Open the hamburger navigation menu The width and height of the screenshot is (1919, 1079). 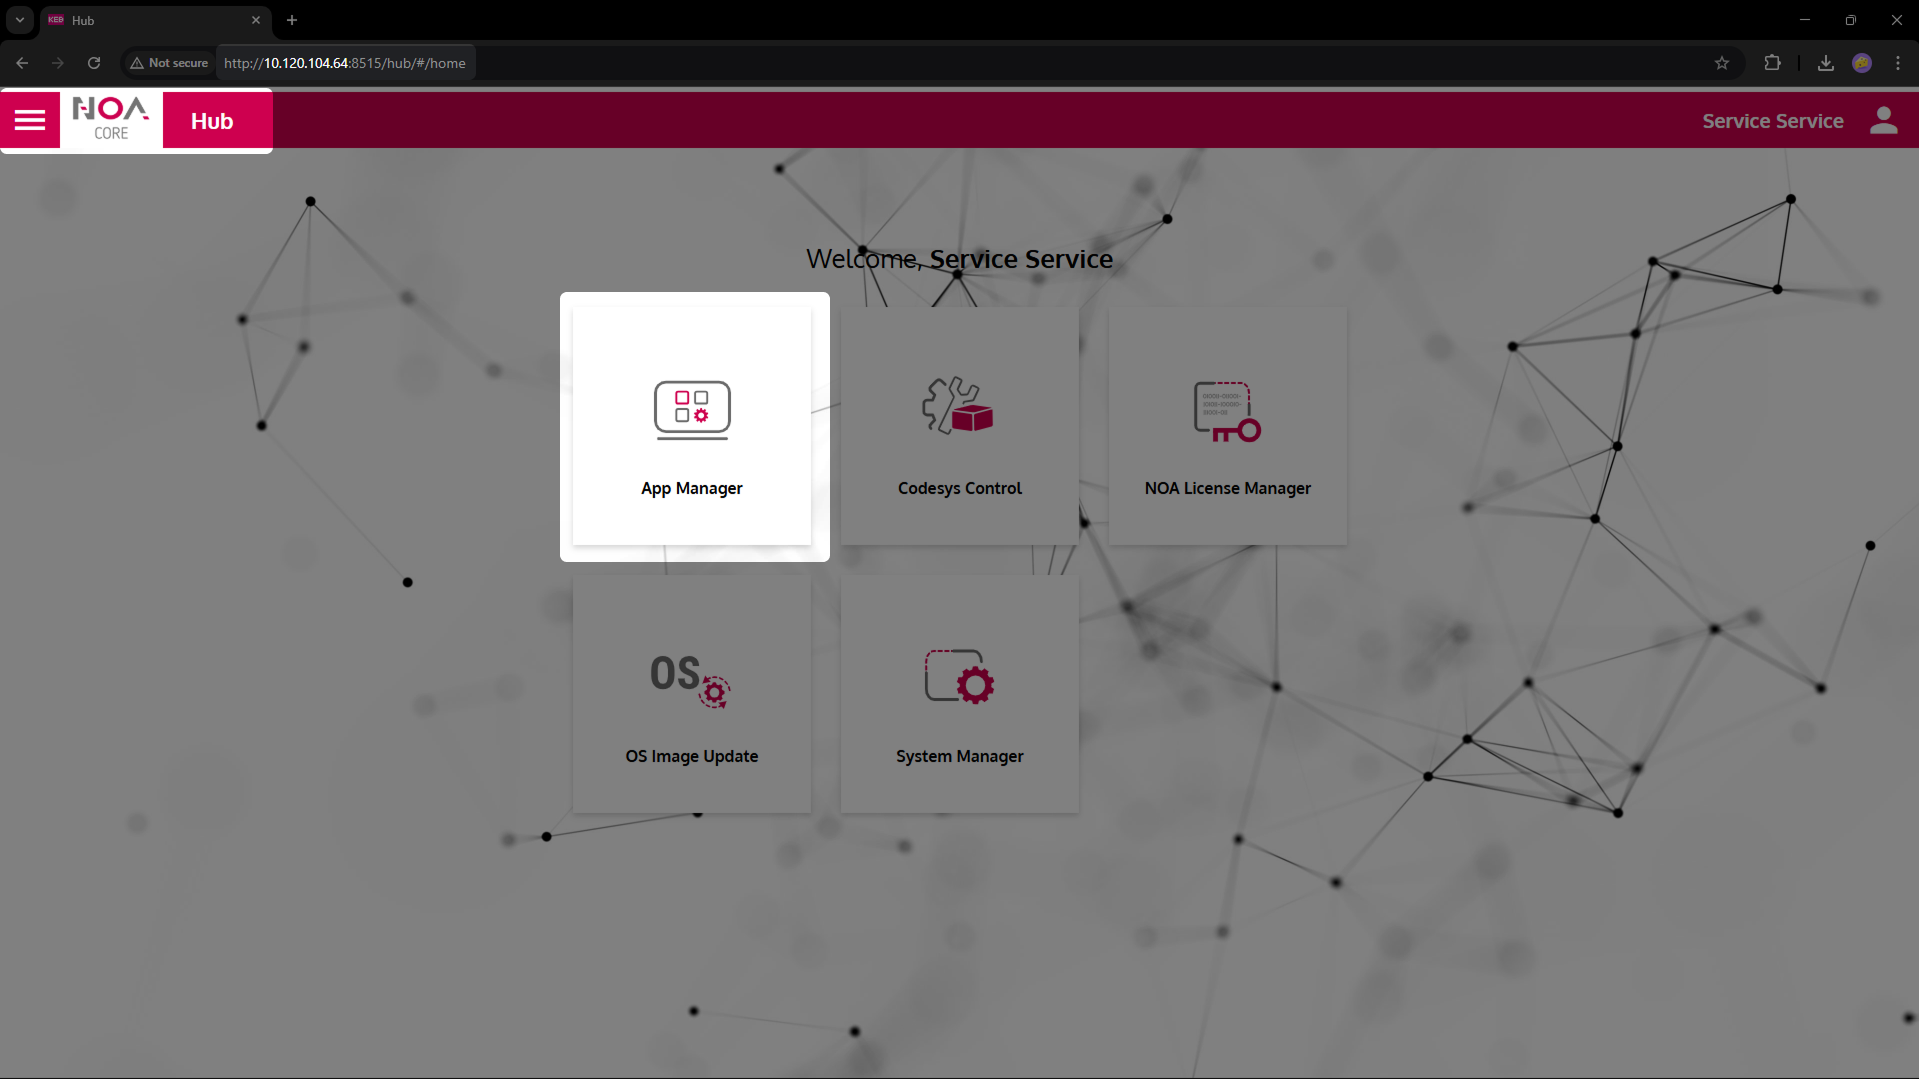30,121
